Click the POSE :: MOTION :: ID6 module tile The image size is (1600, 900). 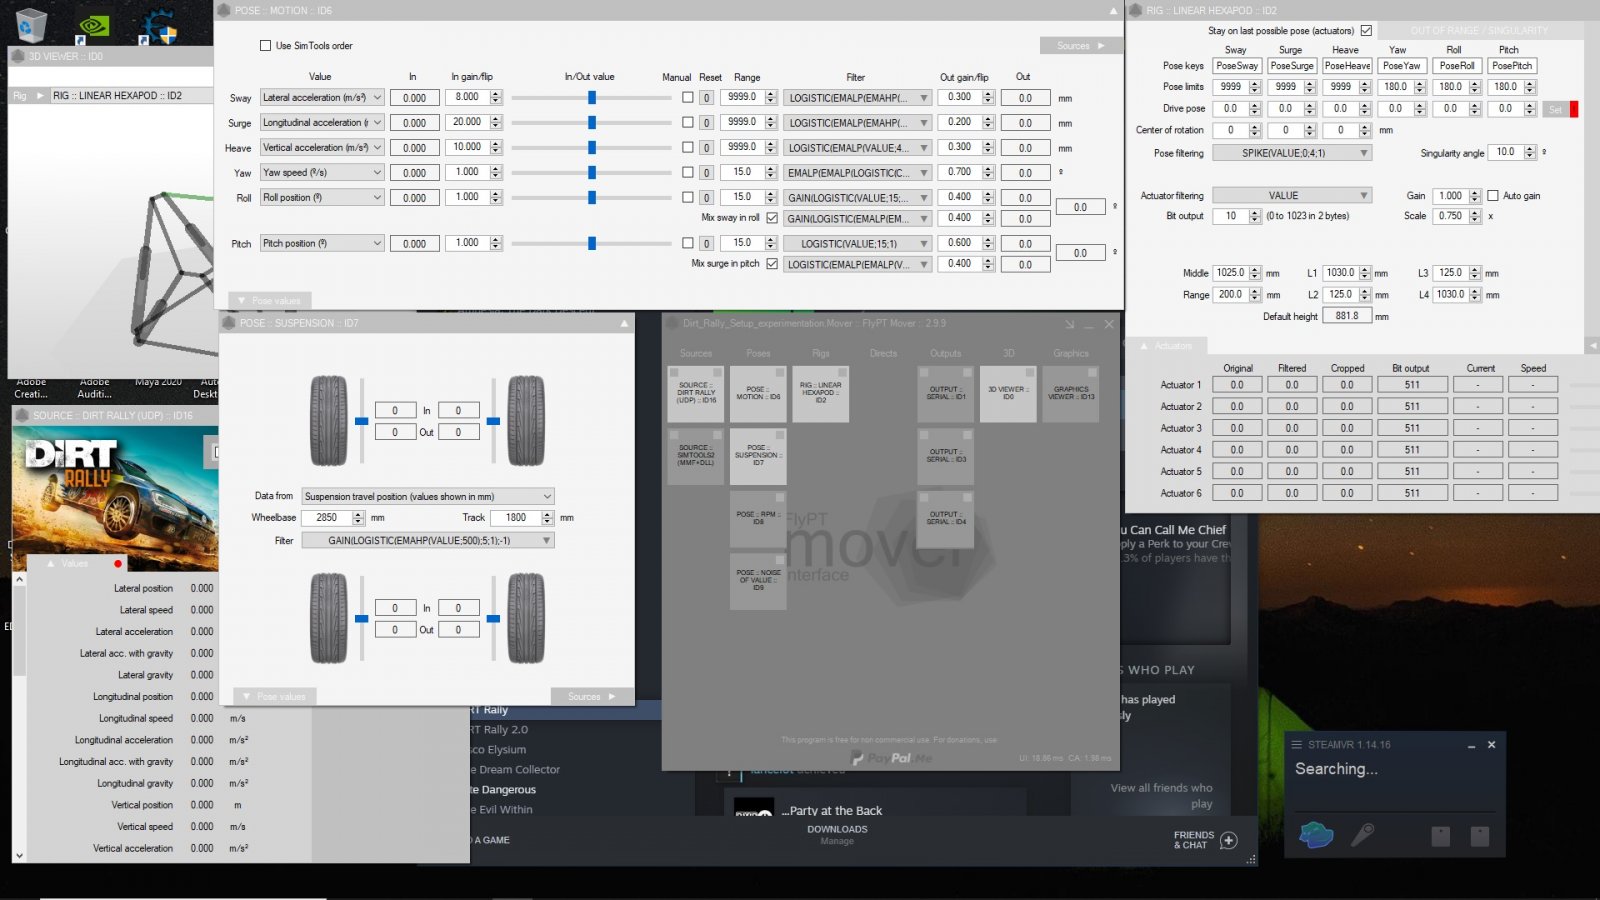pyautogui.click(x=758, y=394)
